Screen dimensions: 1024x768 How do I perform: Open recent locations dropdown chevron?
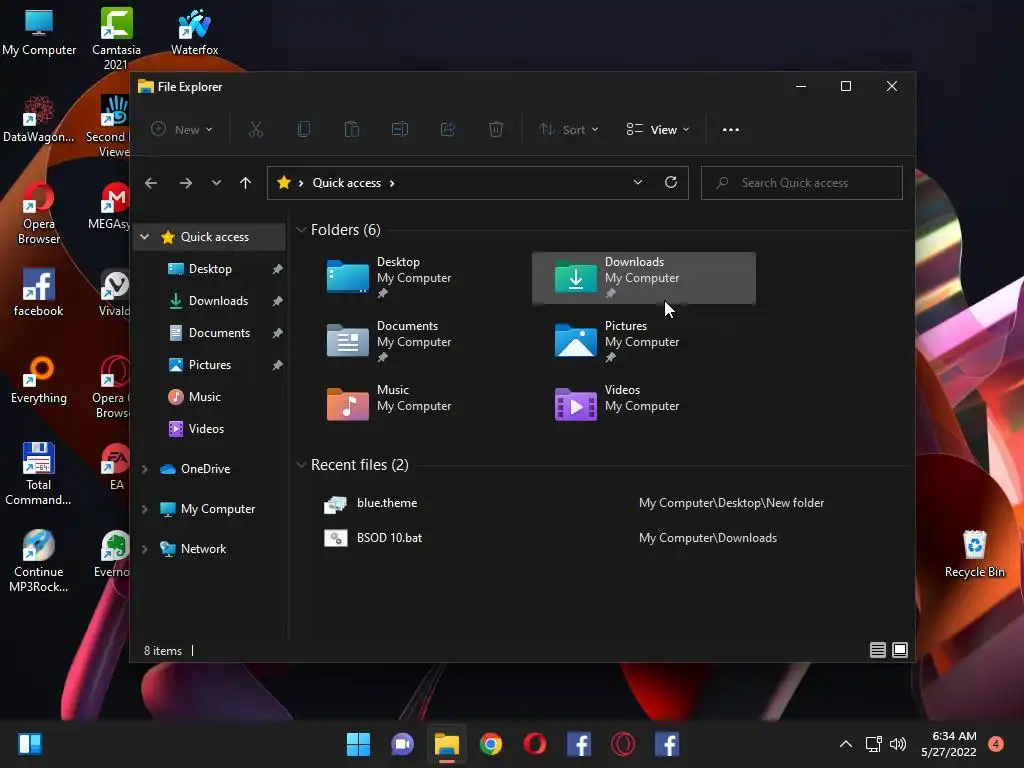tap(216, 183)
